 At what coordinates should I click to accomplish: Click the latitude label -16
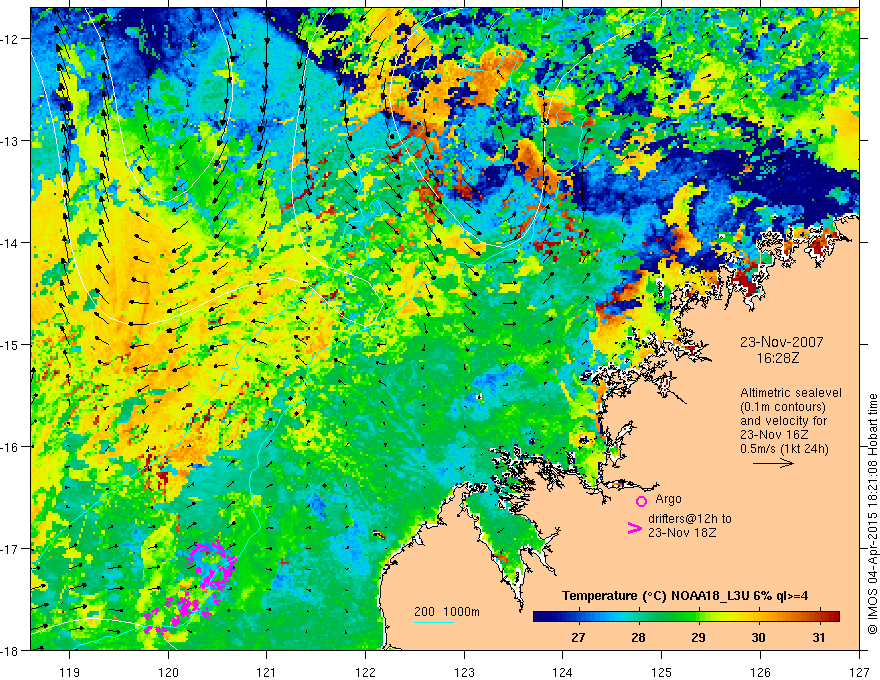(x=11, y=447)
